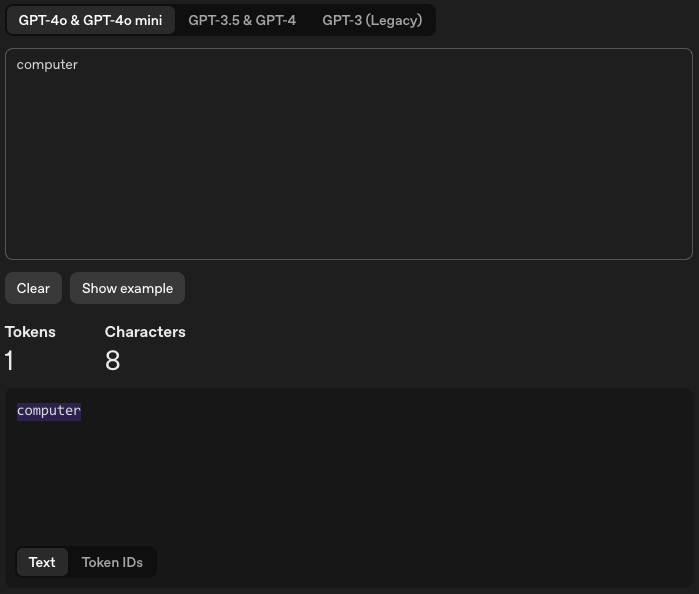This screenshot has width=699, height=594.
Task: Focus the empty middle of the text input area
Action: (x=349, y=160)
